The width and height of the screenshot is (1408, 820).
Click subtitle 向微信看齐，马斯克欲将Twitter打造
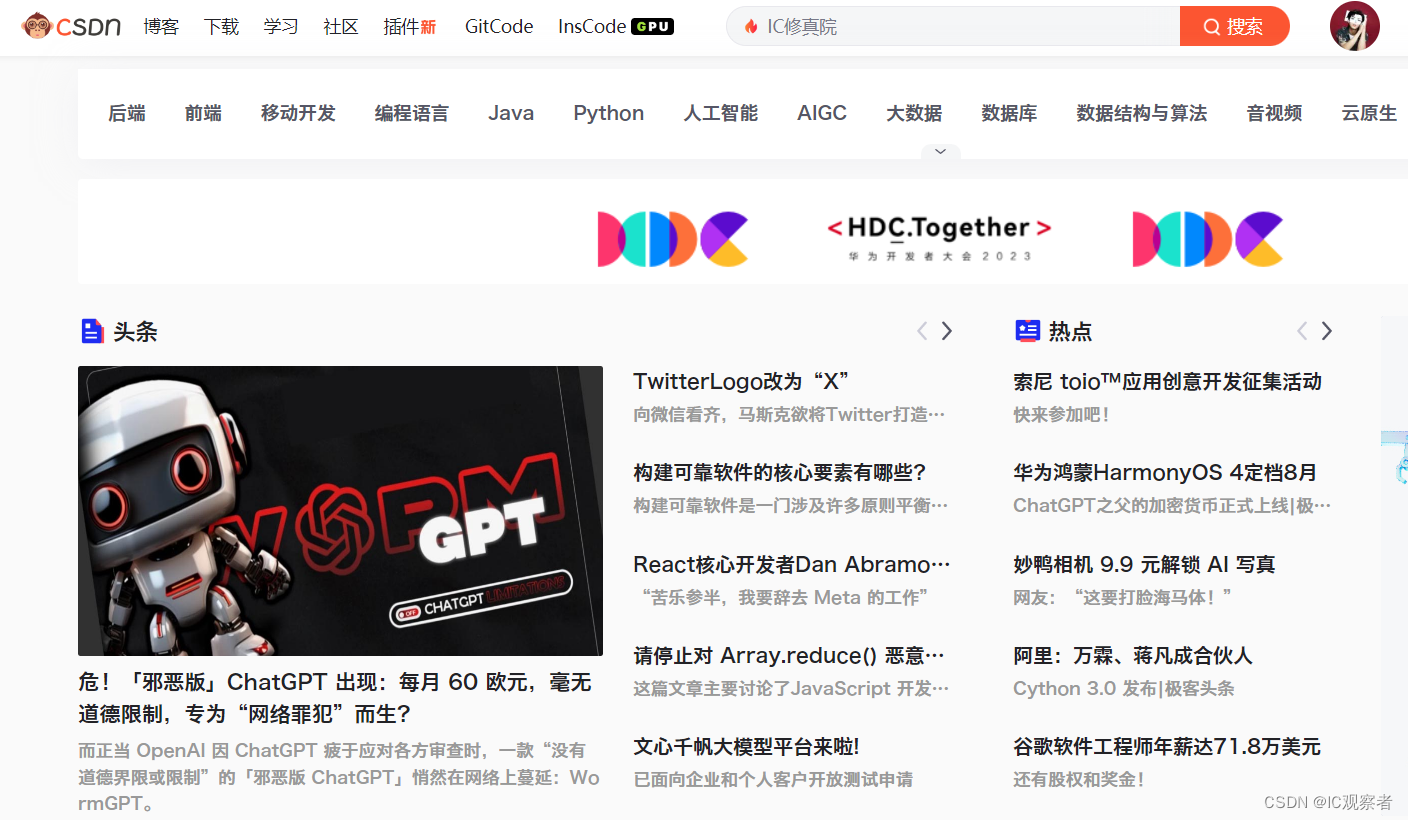[789, 414]
